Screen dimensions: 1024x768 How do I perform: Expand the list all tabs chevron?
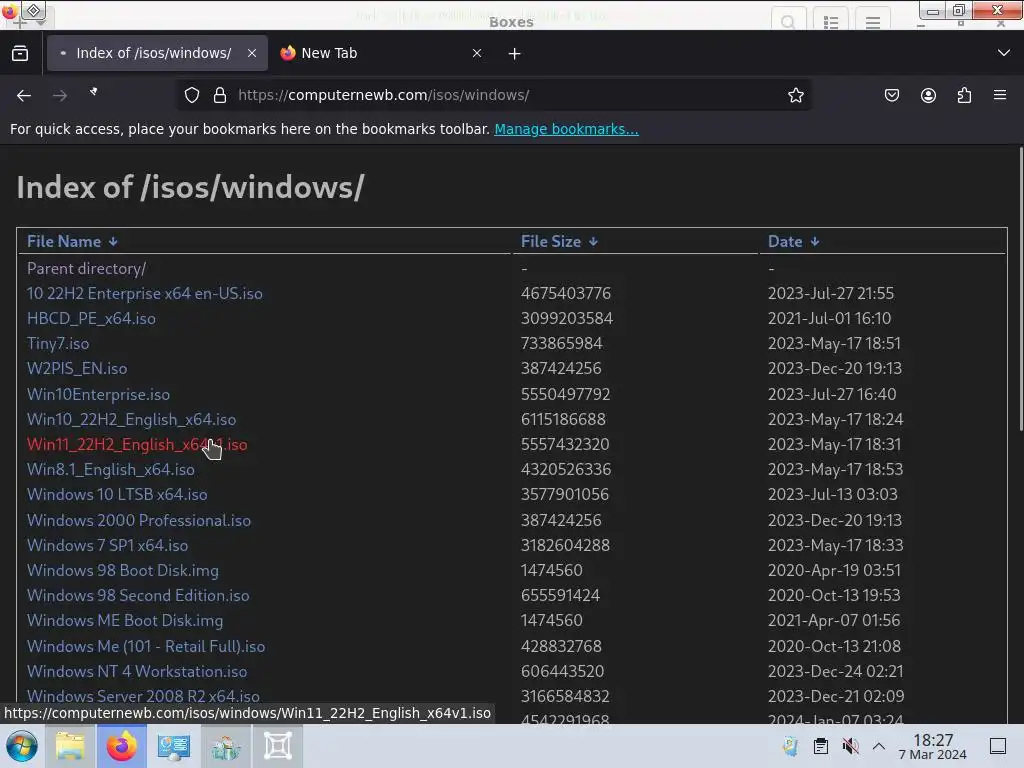point(1004,53)
